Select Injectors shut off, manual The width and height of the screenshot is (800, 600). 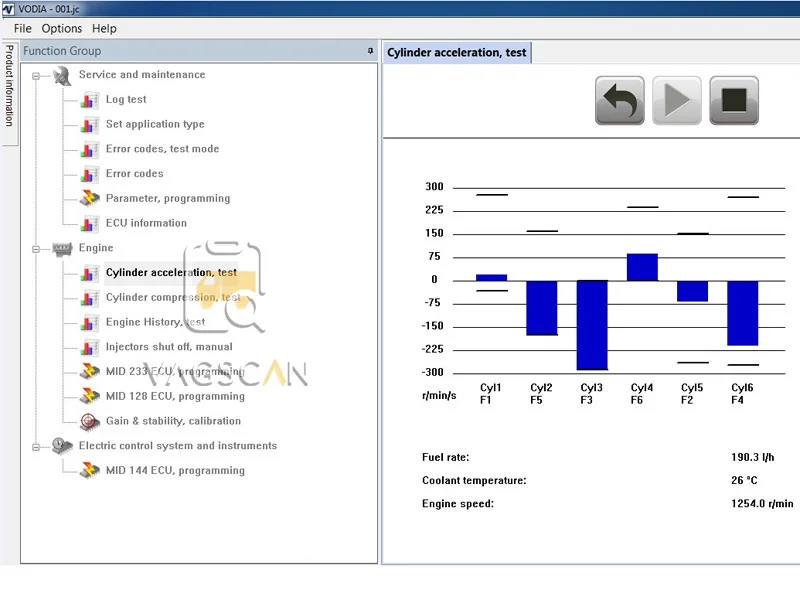tap(169, 346)
